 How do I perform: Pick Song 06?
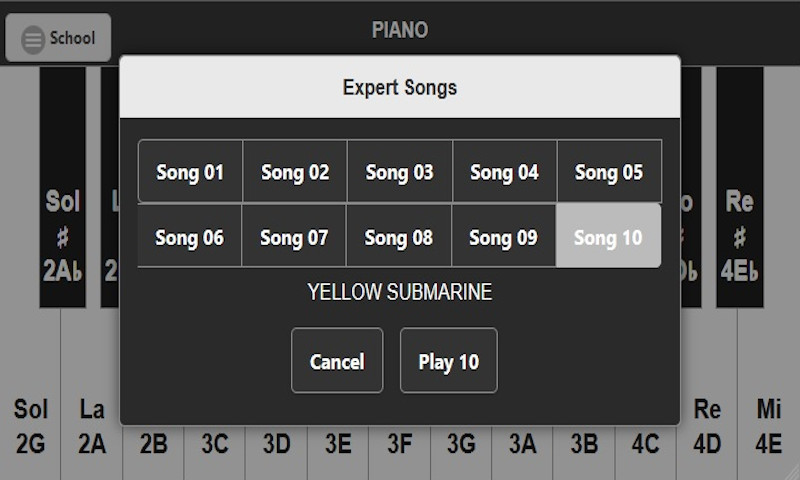[x=190, y=237]
